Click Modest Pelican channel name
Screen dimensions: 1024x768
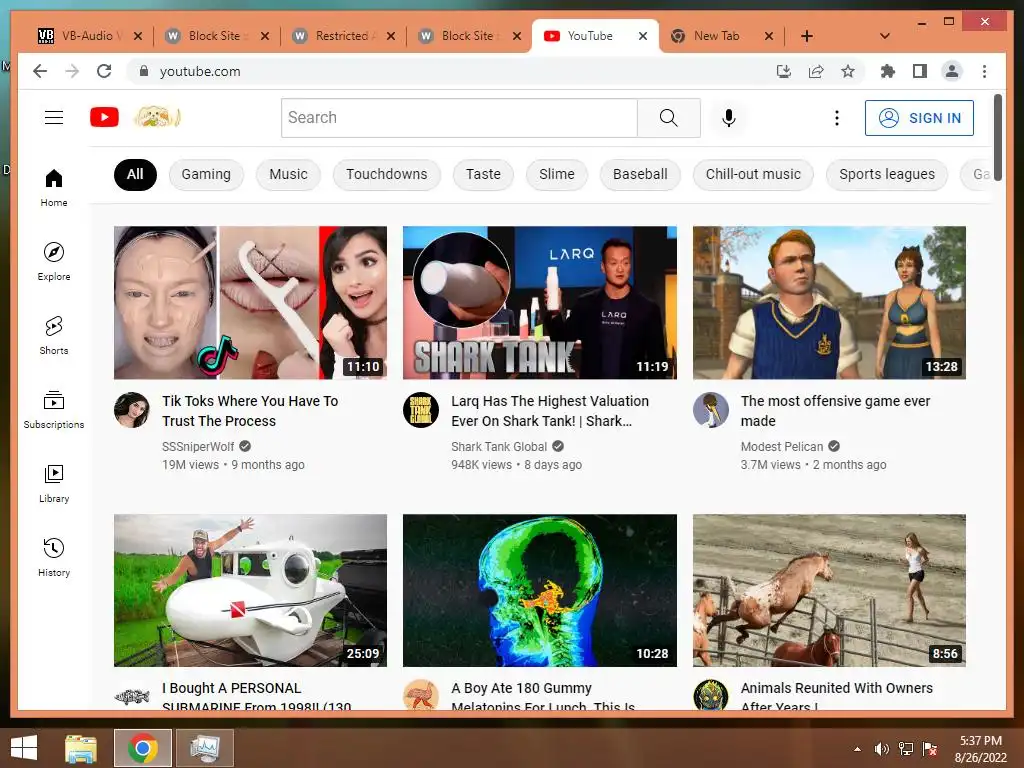point(782,447)
